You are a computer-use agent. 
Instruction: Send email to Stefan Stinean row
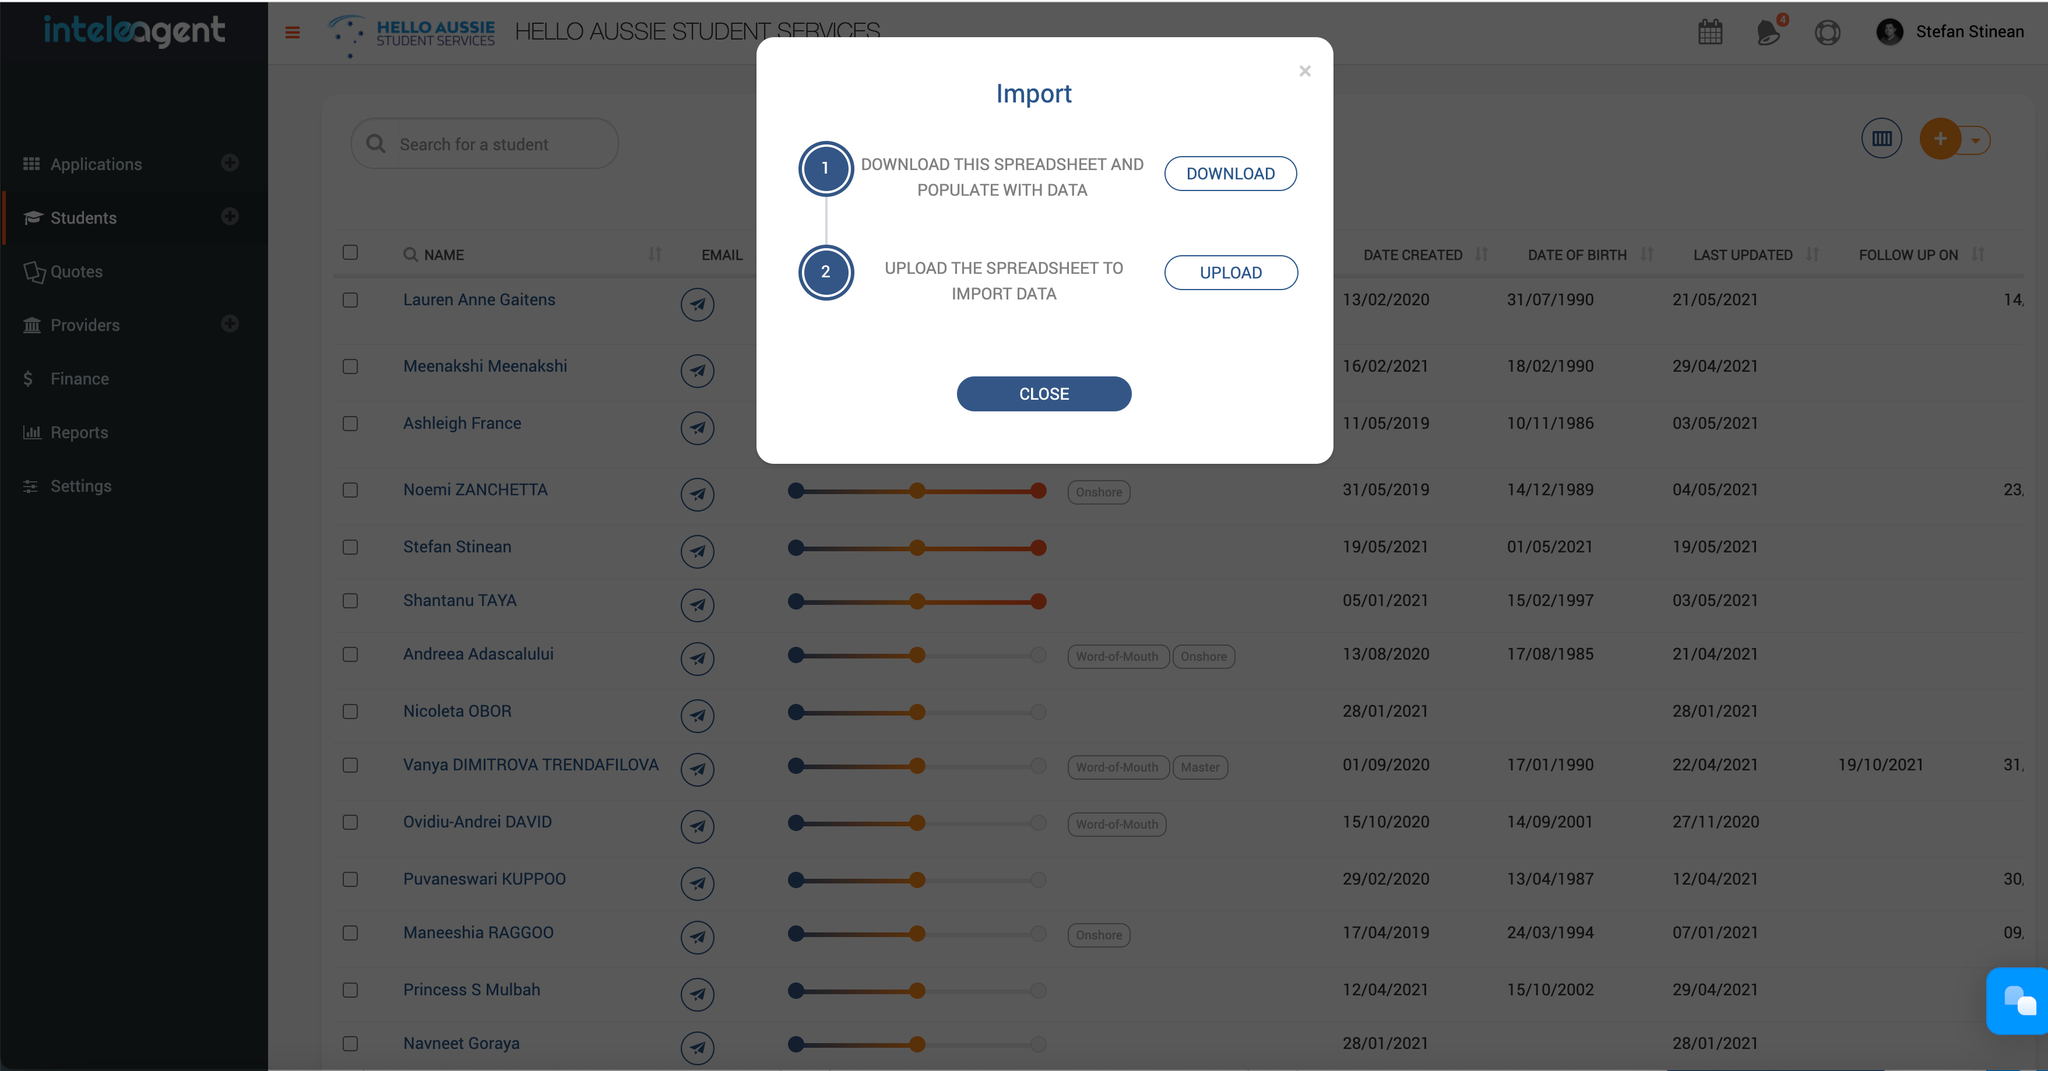697,551
